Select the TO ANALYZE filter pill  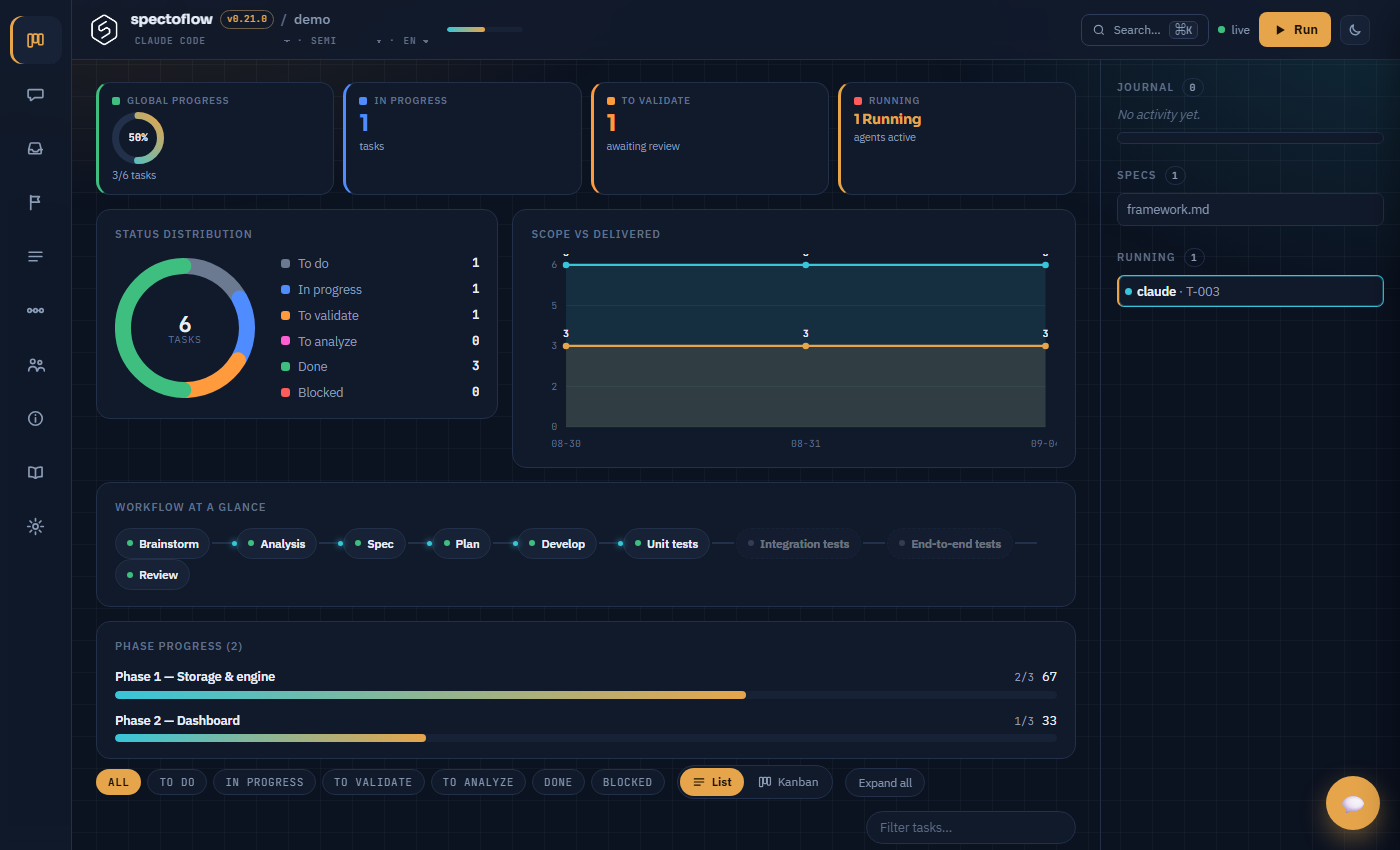478,782
